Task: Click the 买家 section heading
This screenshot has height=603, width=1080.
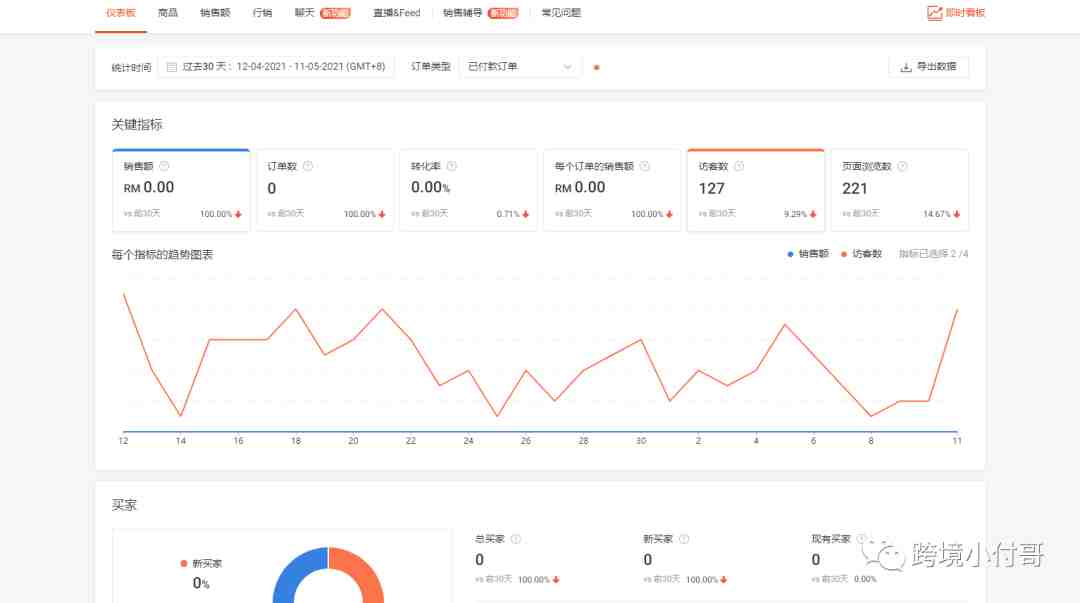Action: (124, 505)
